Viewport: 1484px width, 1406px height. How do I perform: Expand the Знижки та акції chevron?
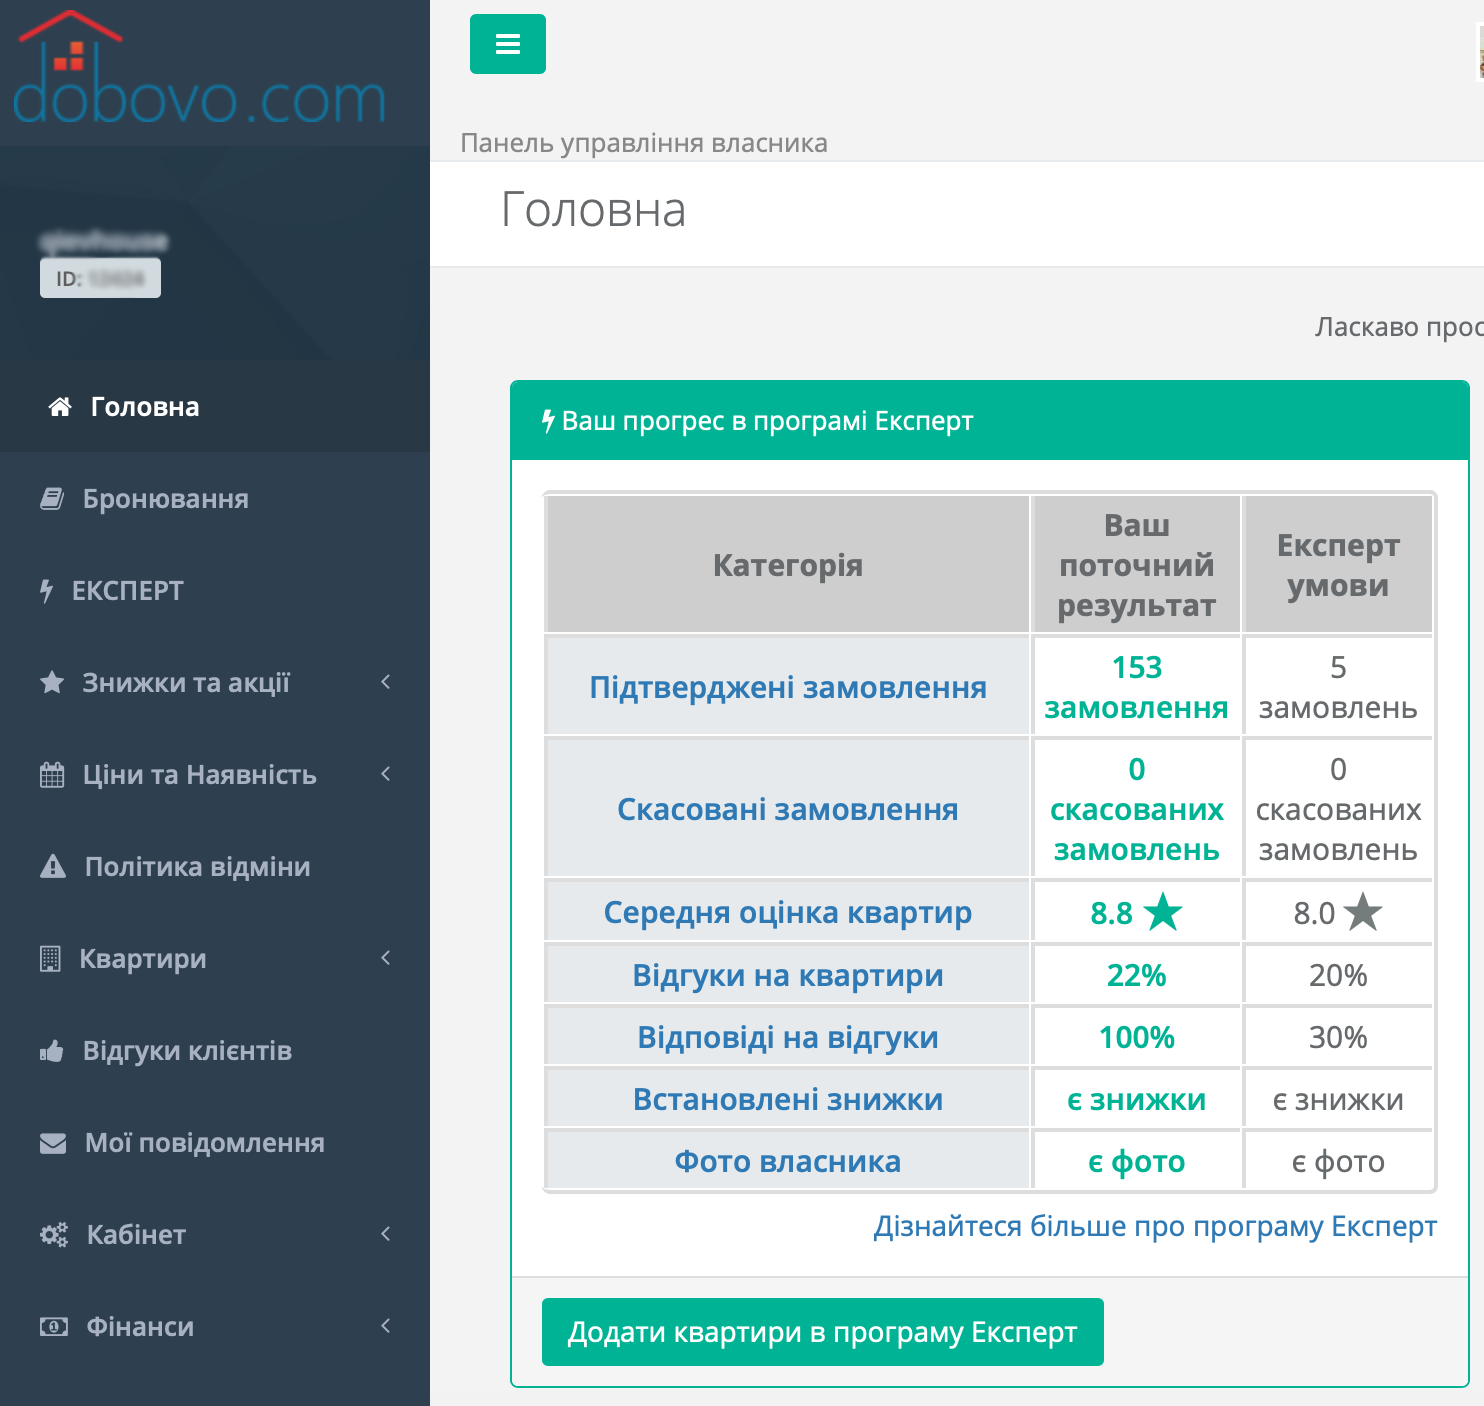(x=386, y=682)
